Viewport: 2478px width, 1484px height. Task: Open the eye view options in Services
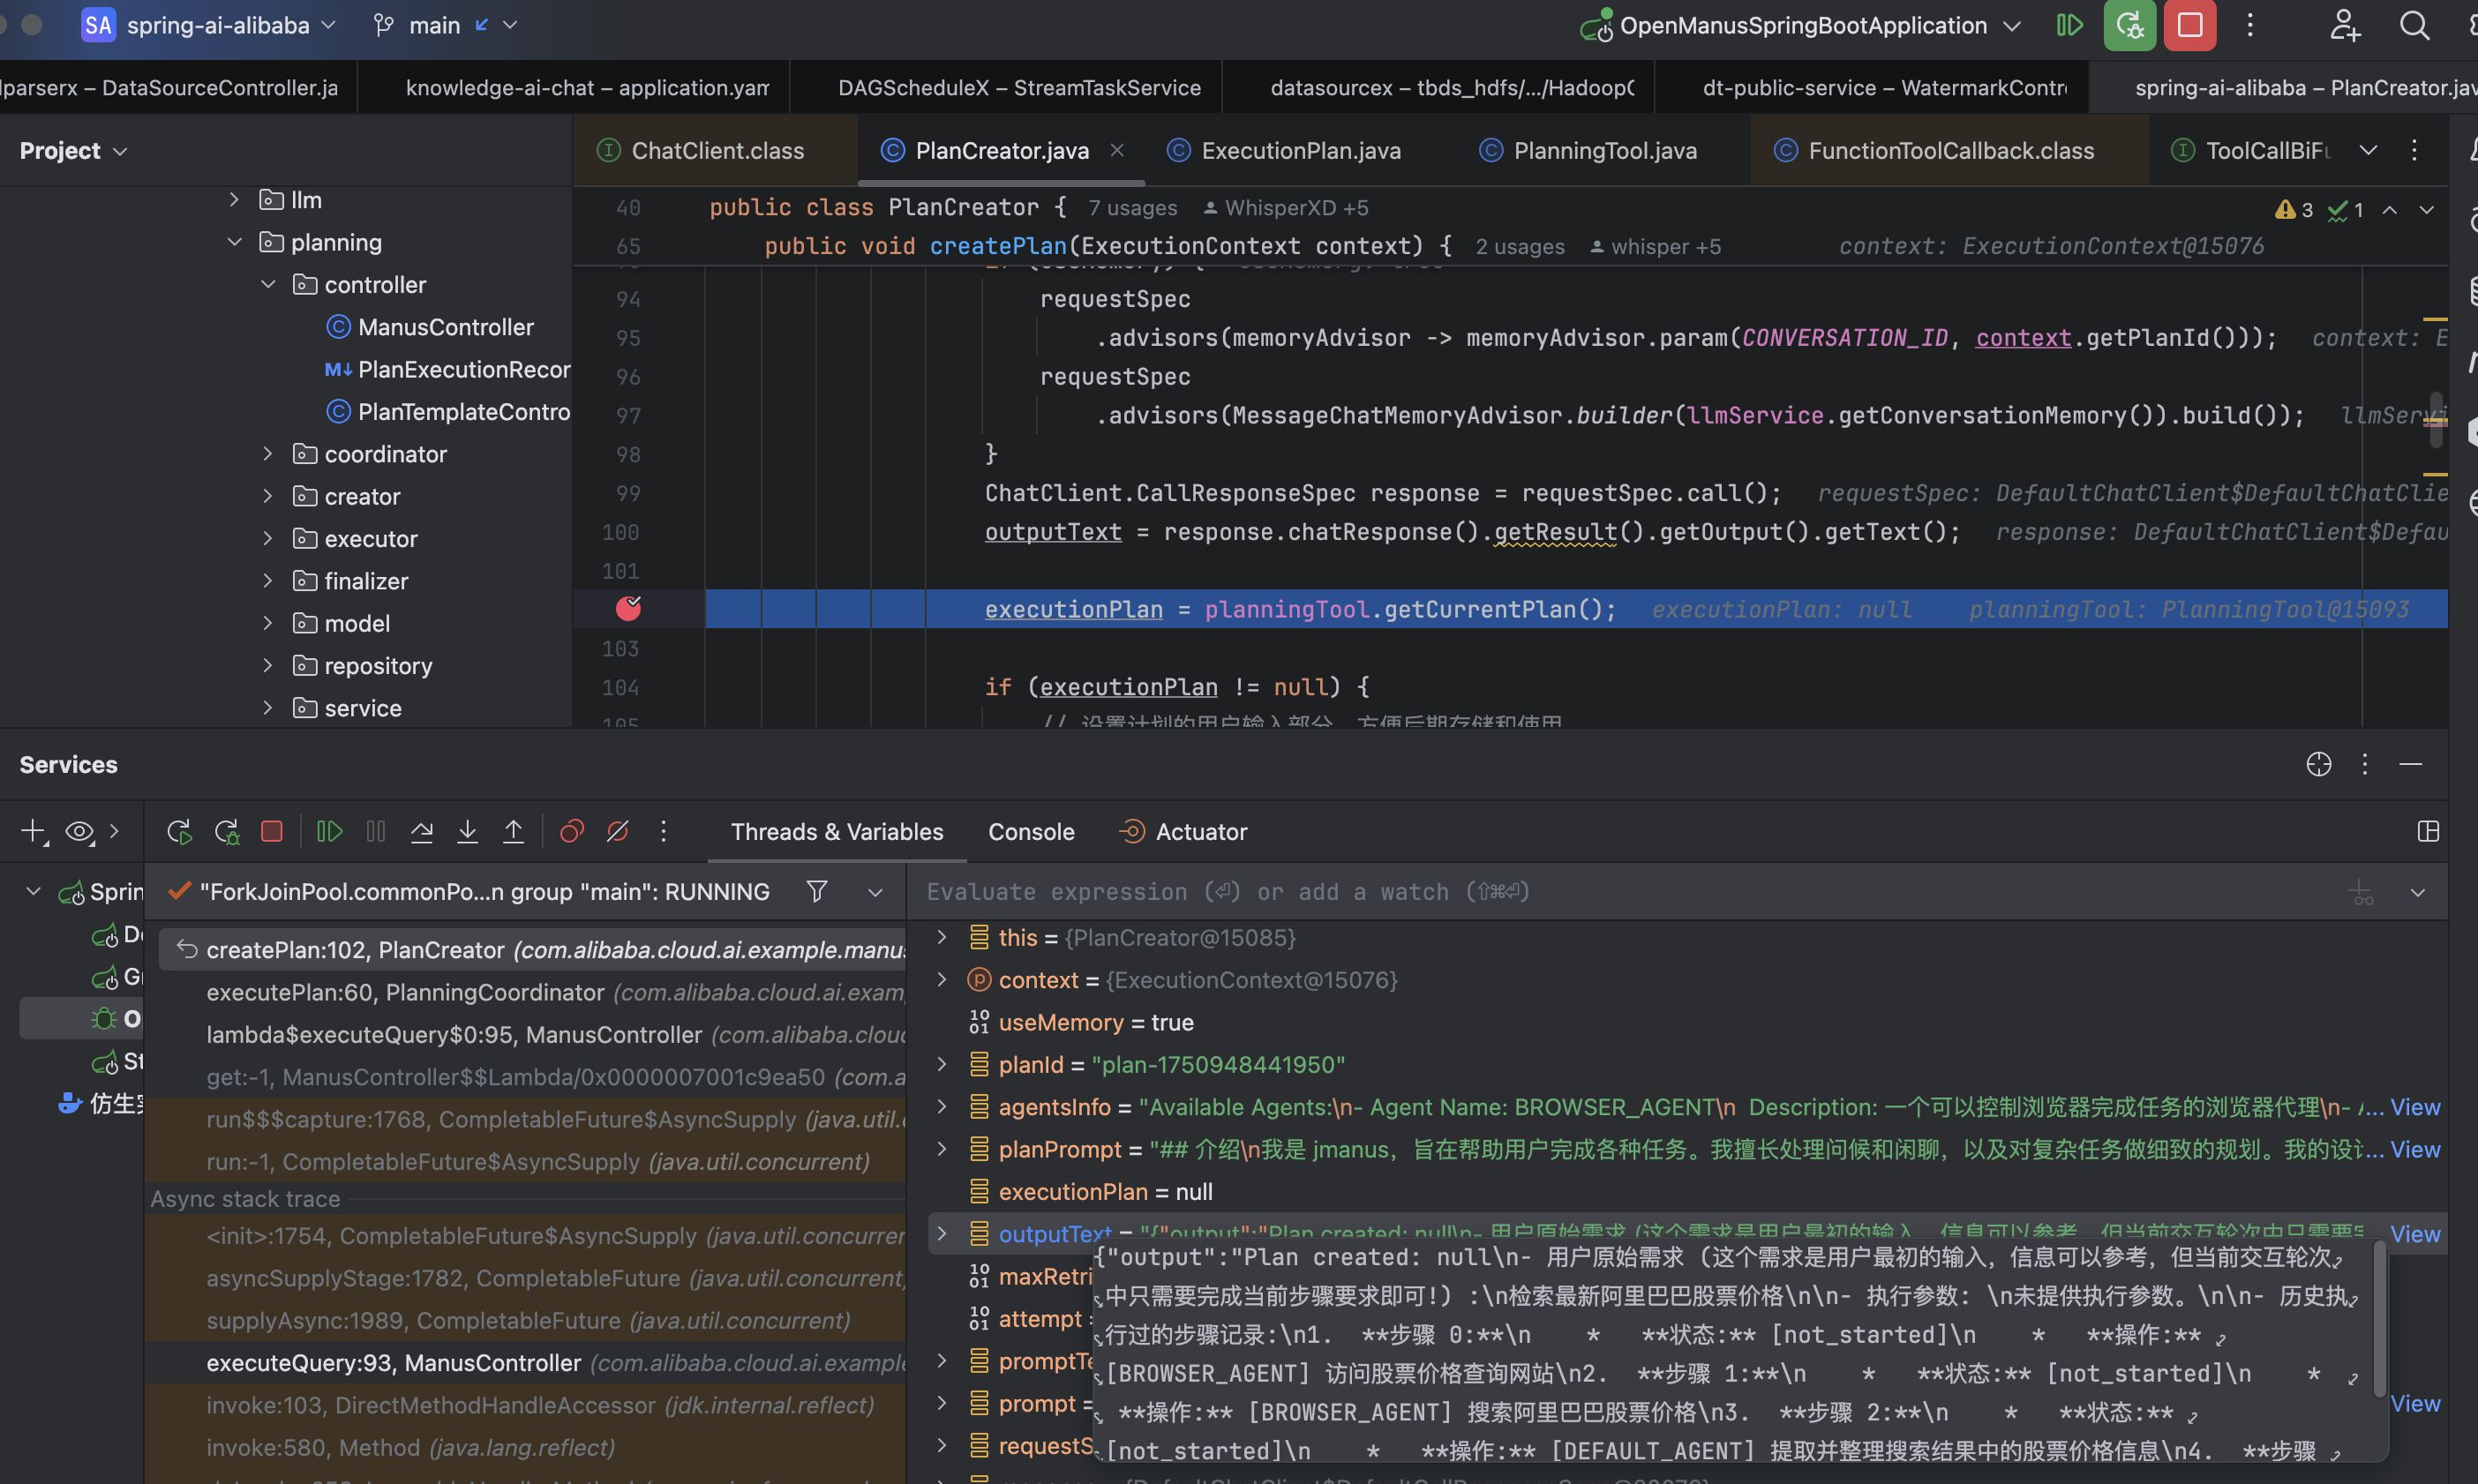pyautogui.click(x=79, y=832)
